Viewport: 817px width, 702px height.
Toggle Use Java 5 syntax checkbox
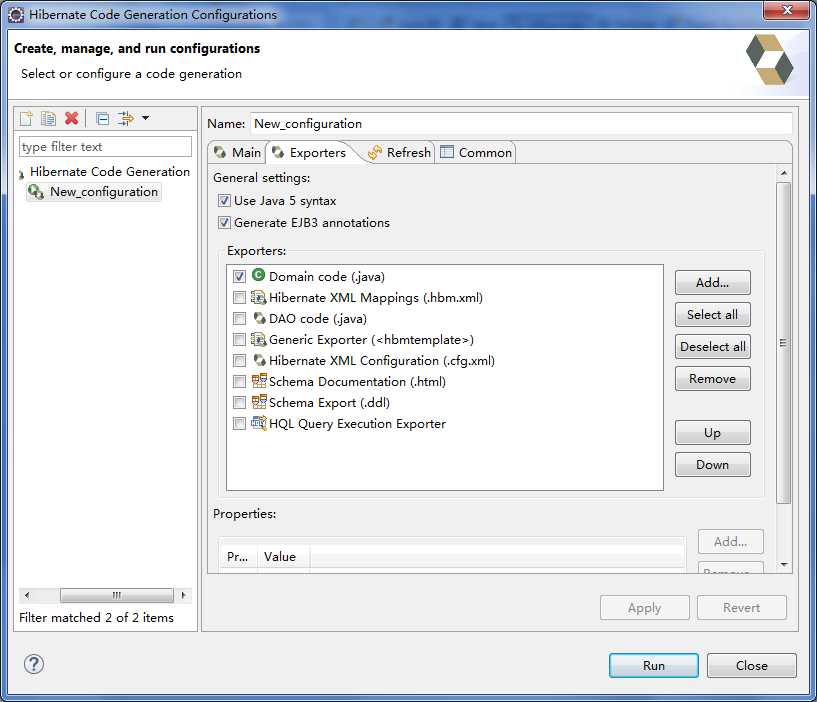(224, 201)
